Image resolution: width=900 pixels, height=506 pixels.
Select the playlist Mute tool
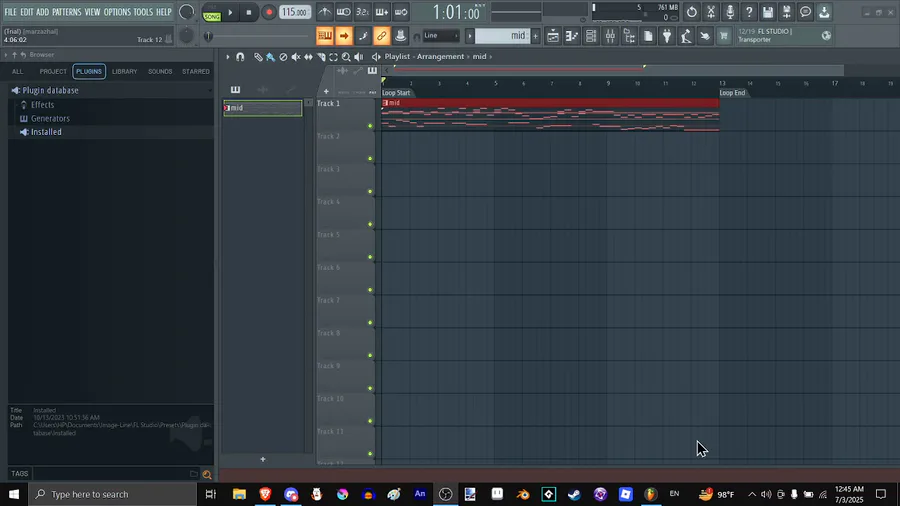click(296, 57)
